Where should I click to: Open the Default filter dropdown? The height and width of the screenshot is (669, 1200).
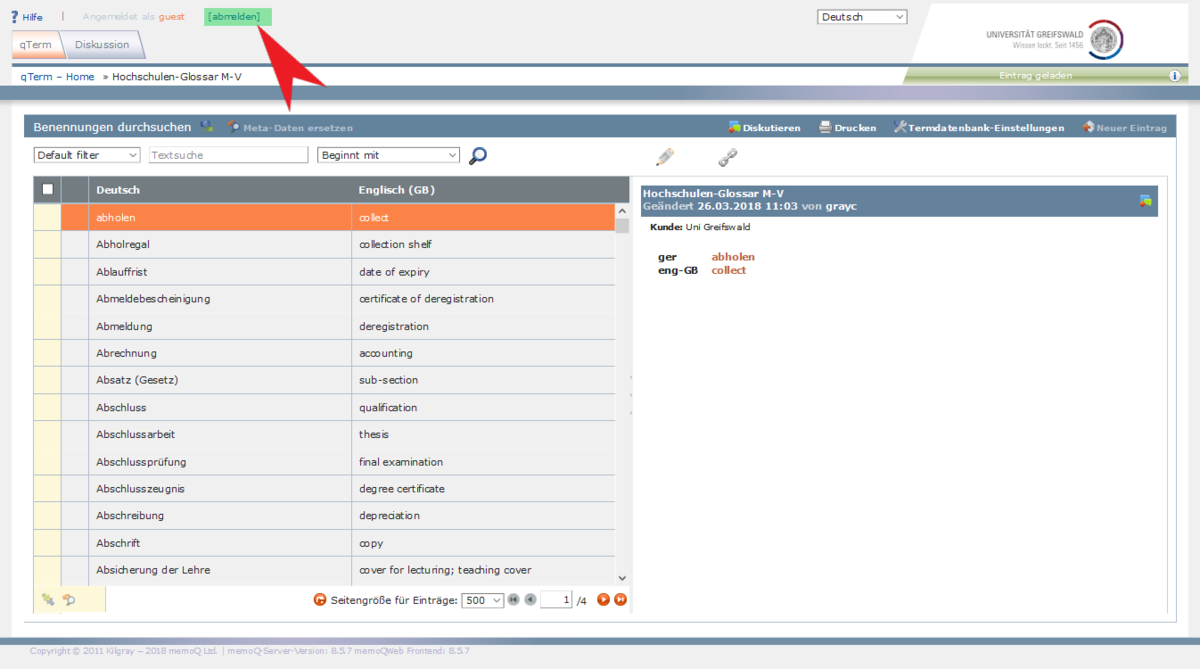pos(87,155)
